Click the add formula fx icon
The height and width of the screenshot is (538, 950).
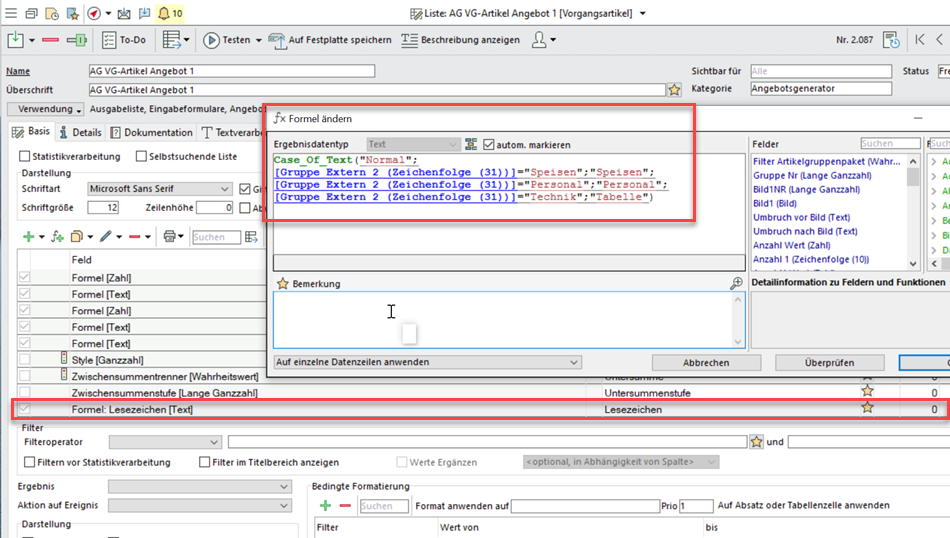pos(57,237)
